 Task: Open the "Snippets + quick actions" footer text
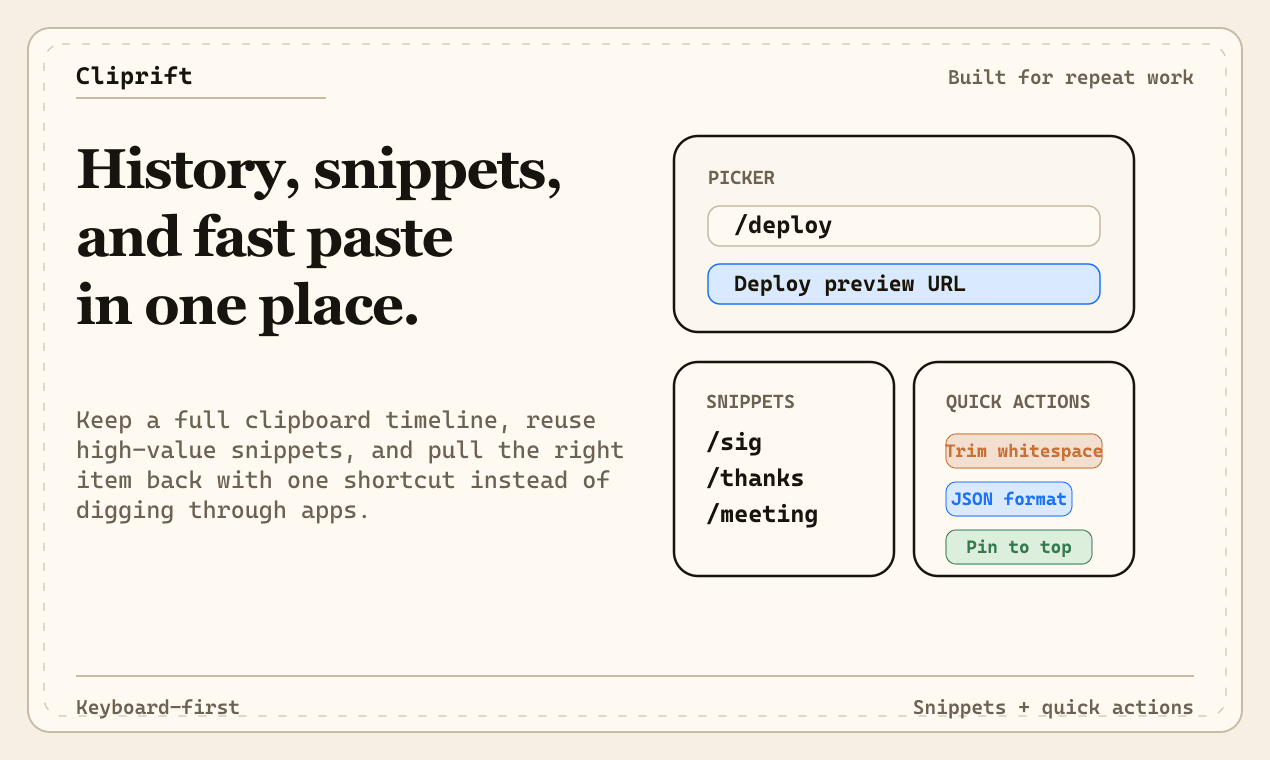1052,708
